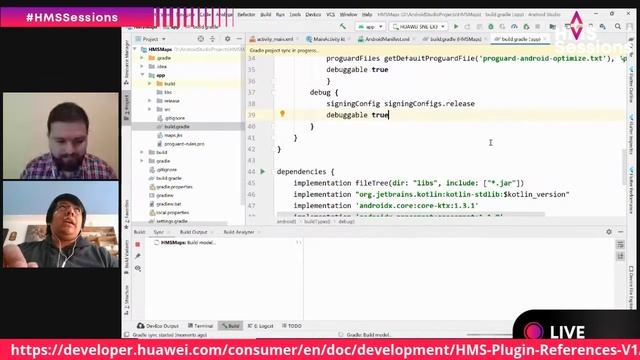Open Build panel settings gear
The height and width of the screenshot is (360, 640).
coord(609,232)
